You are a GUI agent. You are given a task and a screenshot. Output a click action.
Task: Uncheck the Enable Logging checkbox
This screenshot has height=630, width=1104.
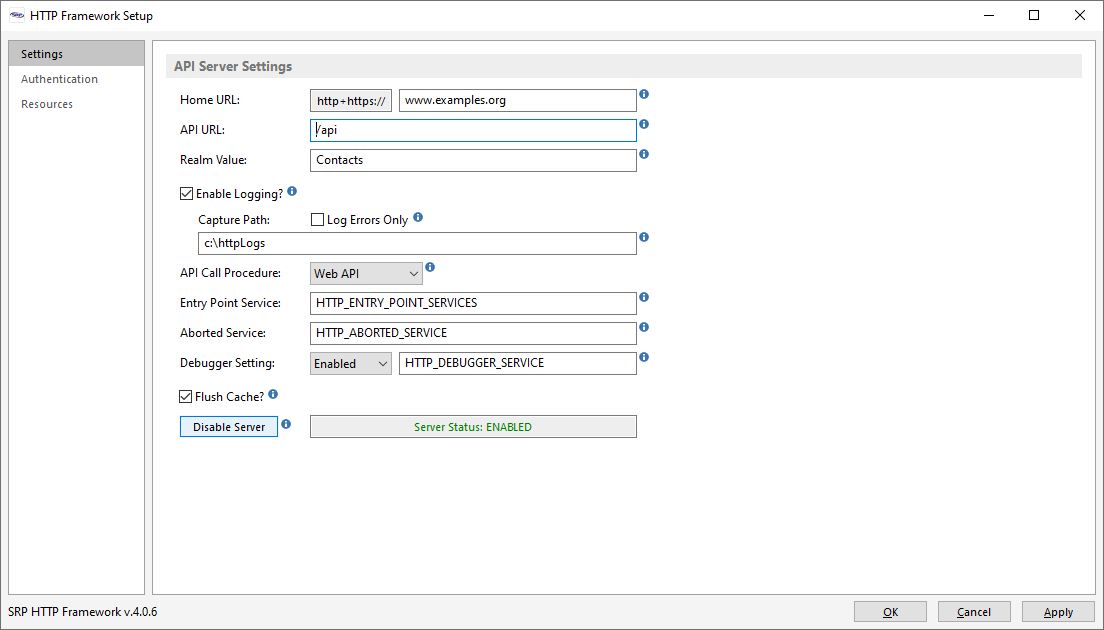pos(186,194)
